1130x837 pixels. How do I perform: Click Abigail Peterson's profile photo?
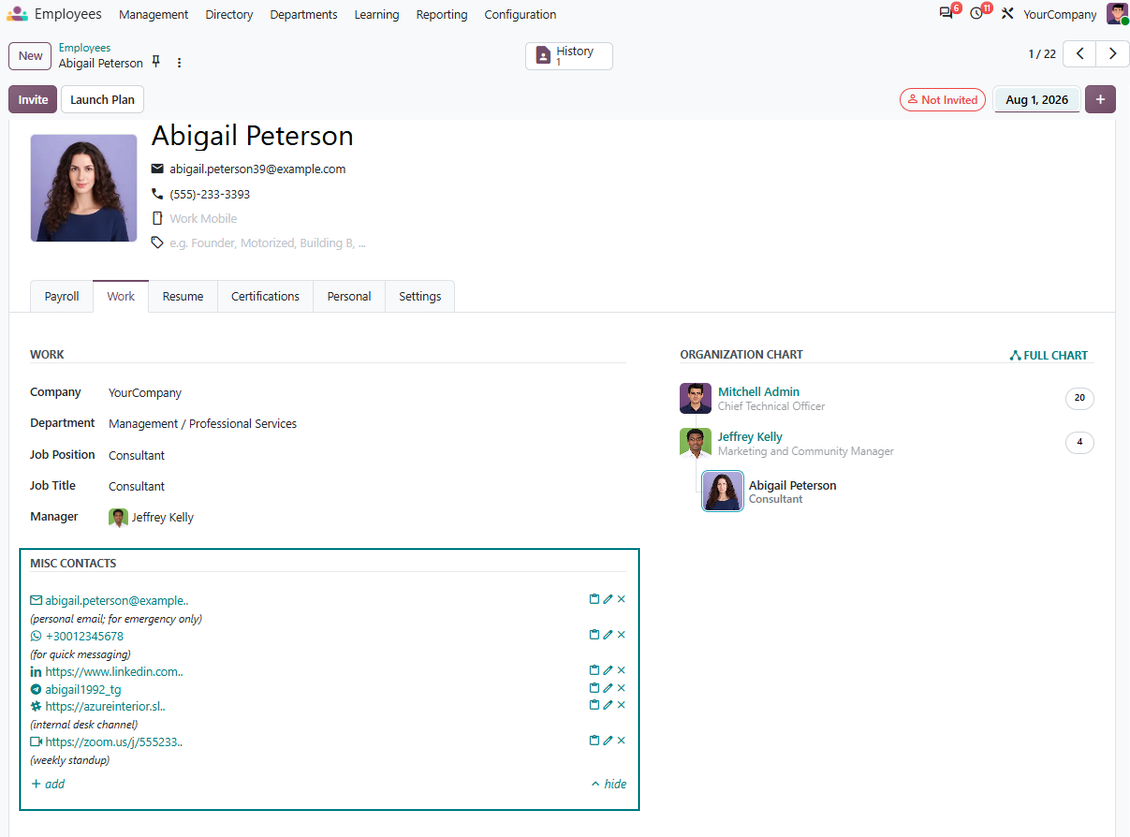84,187
